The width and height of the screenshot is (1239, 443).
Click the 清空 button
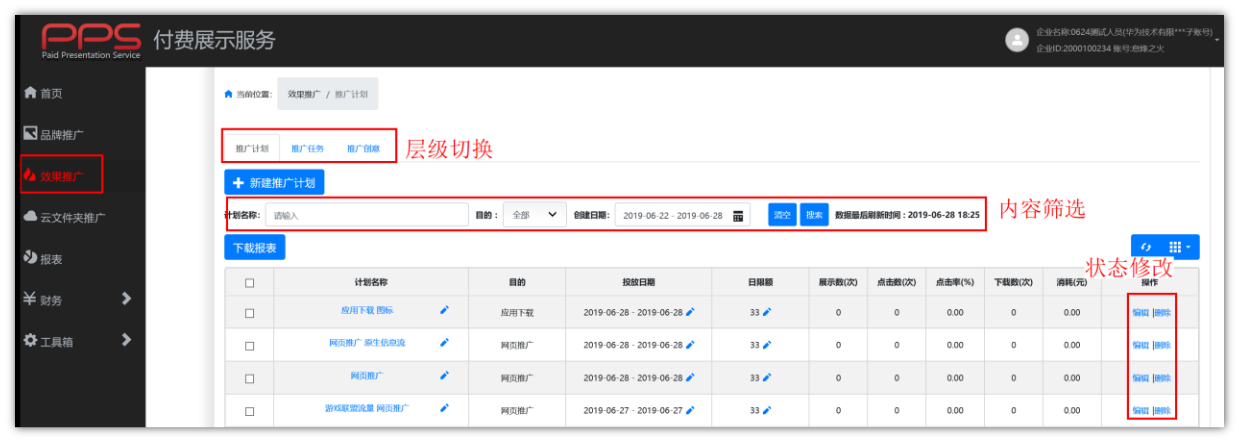782,215
